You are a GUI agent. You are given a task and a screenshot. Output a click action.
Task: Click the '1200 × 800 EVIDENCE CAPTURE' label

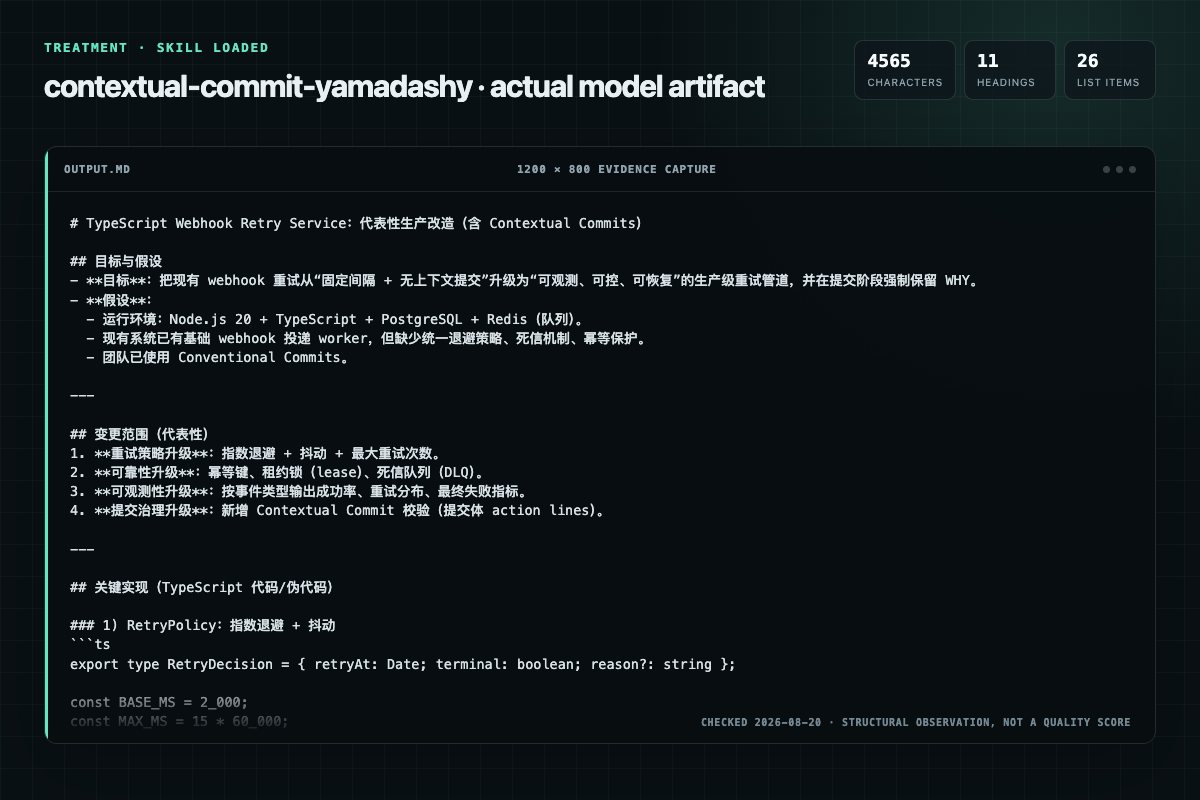(616, 169)
